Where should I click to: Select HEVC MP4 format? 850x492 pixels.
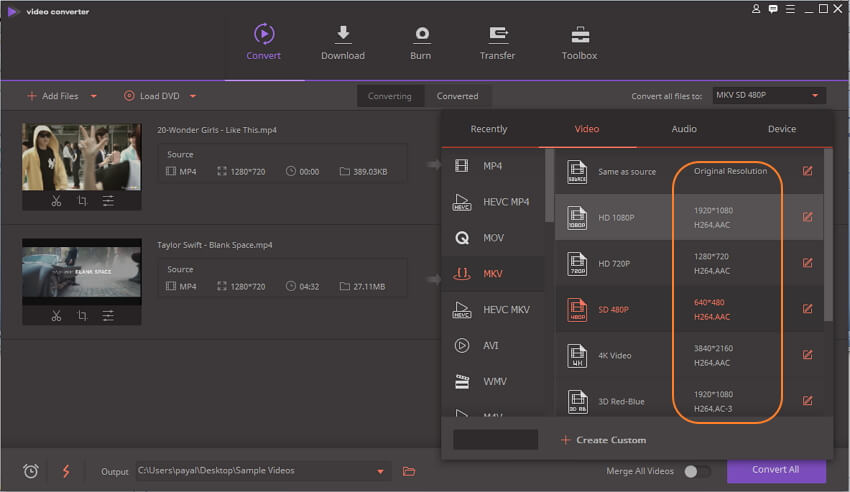(x=493, y=202)
